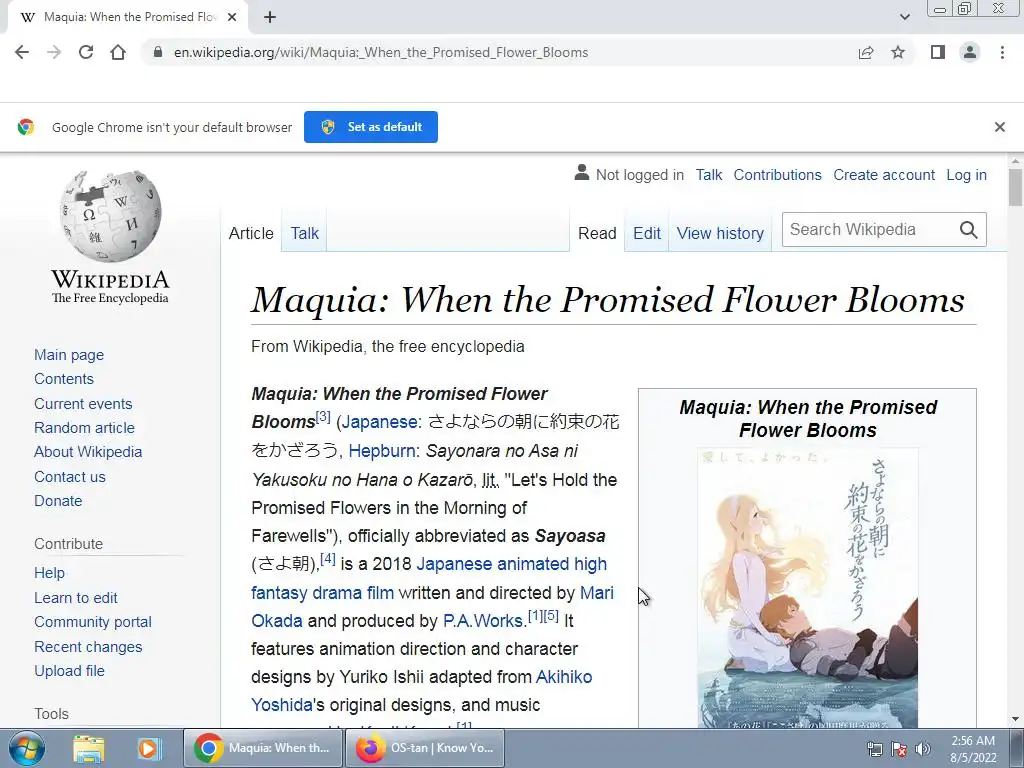Open Current events
The height and width of the screenshot is (768, 1024).
tap(83, 404)
